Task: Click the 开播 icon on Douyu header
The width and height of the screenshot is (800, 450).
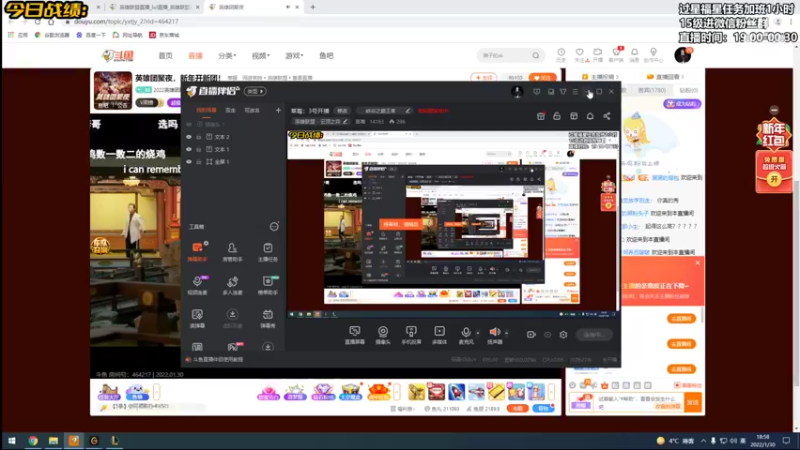Action: click(x=597, y=55)
